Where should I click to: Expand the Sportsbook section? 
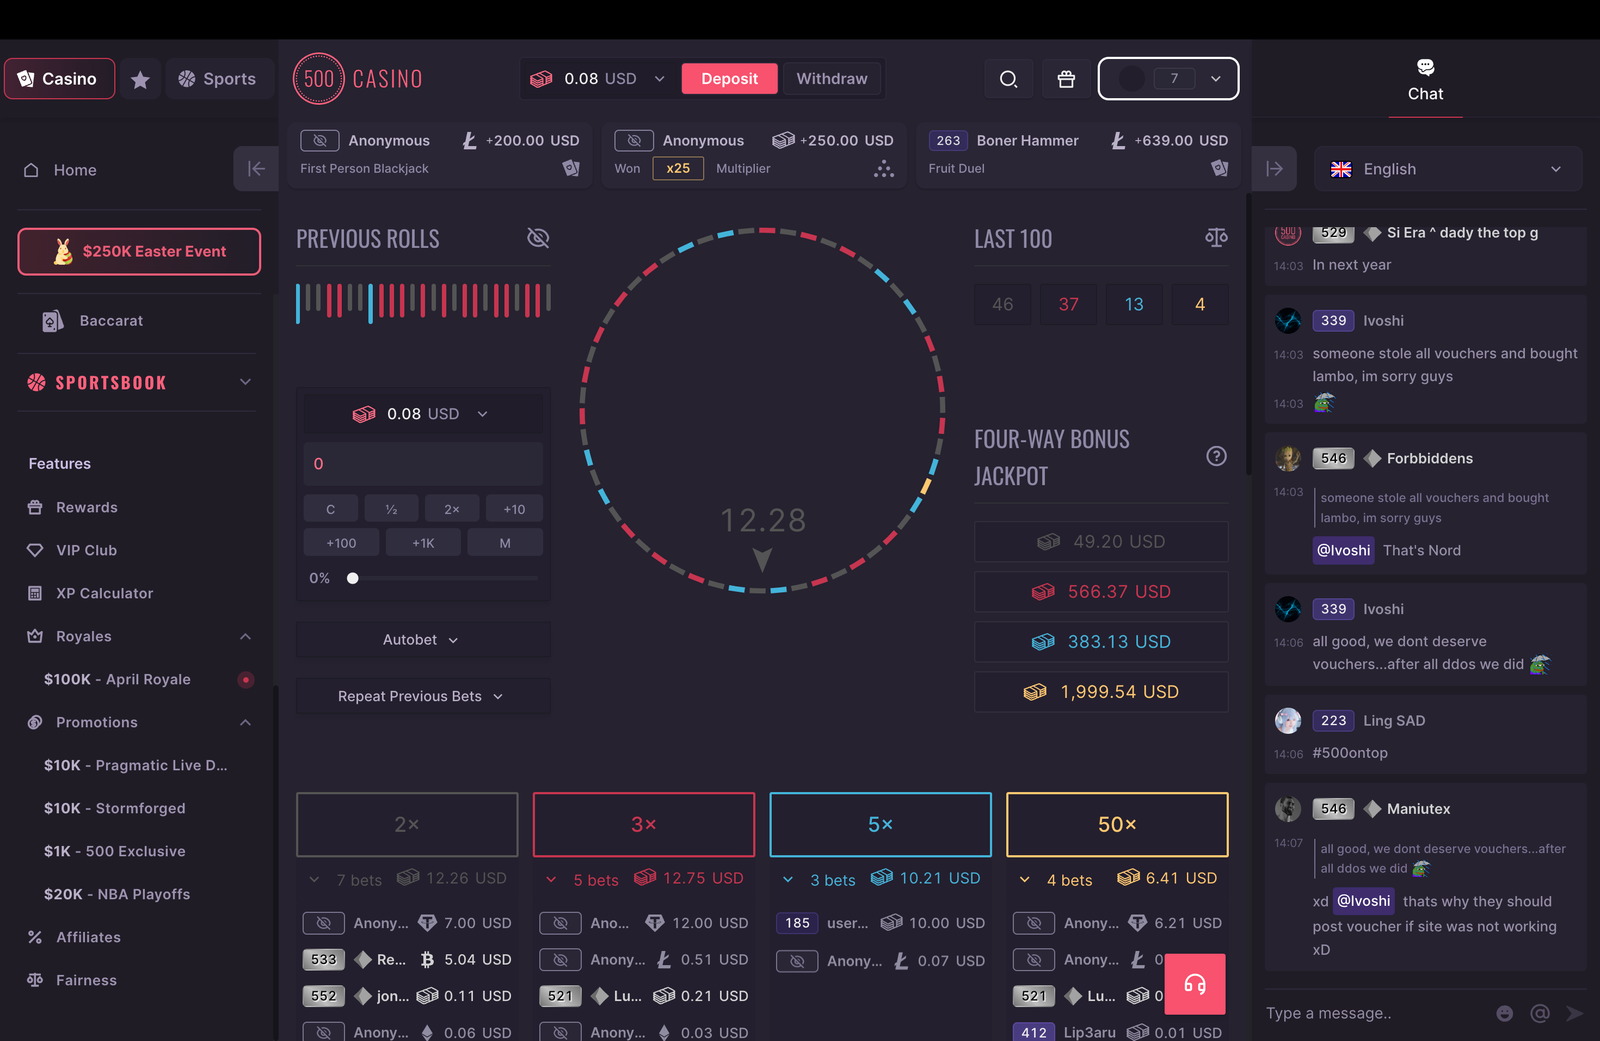pyautogui.click(x=245, y=382)
